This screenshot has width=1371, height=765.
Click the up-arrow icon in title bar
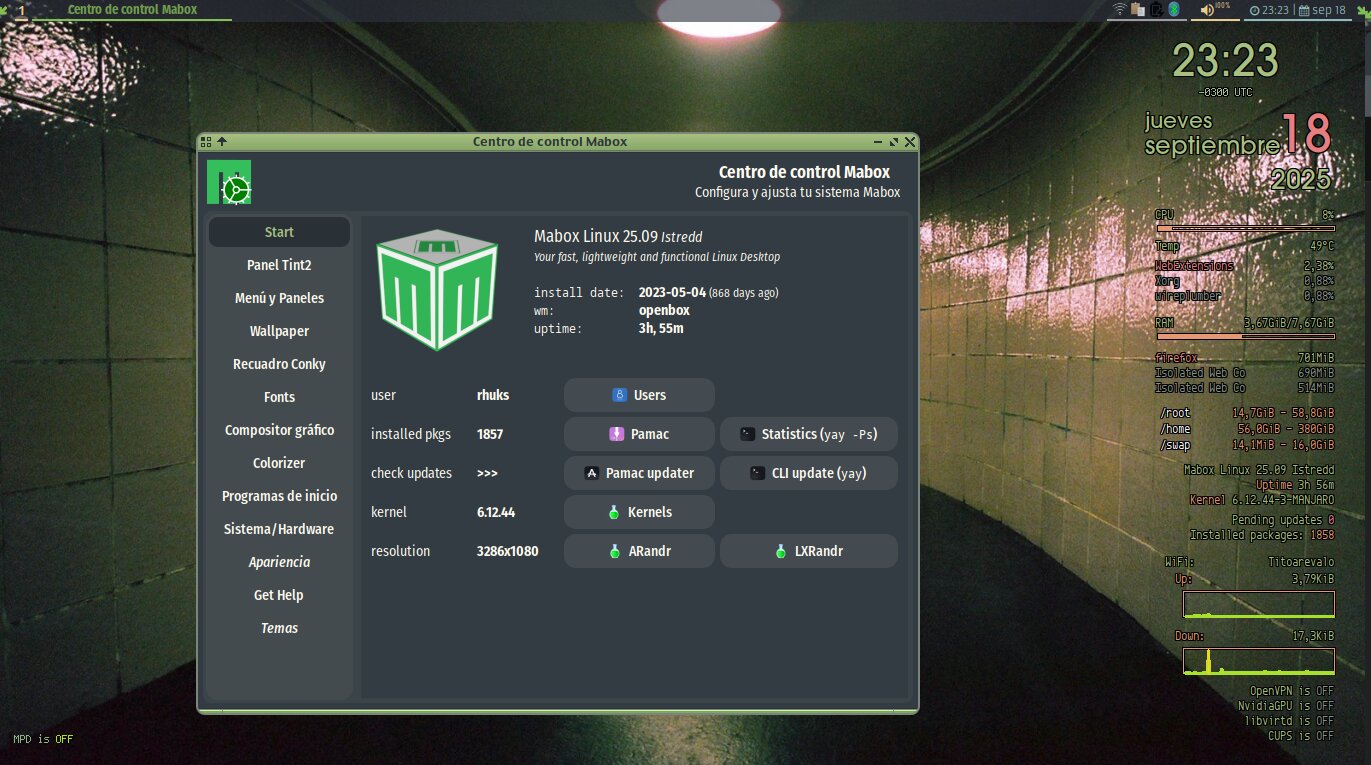point(222,142)
